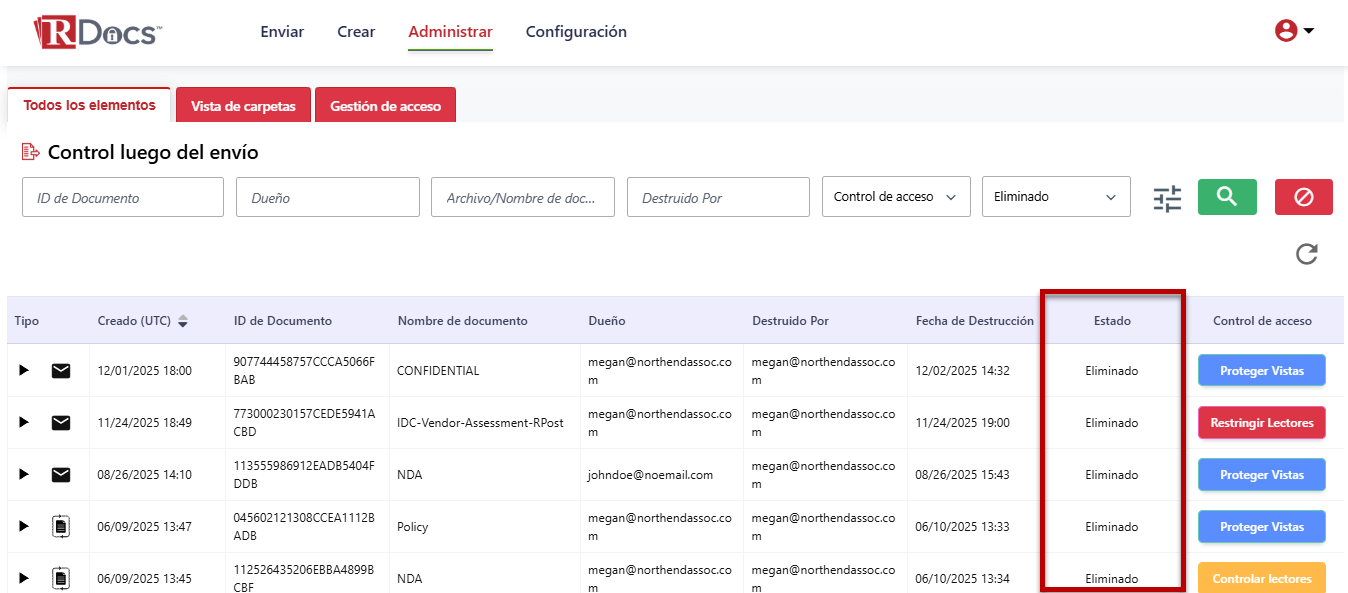This screenshot has height=593, width=1348.
Task: Click the green search magnifier button
Action: pos(1227,197)
